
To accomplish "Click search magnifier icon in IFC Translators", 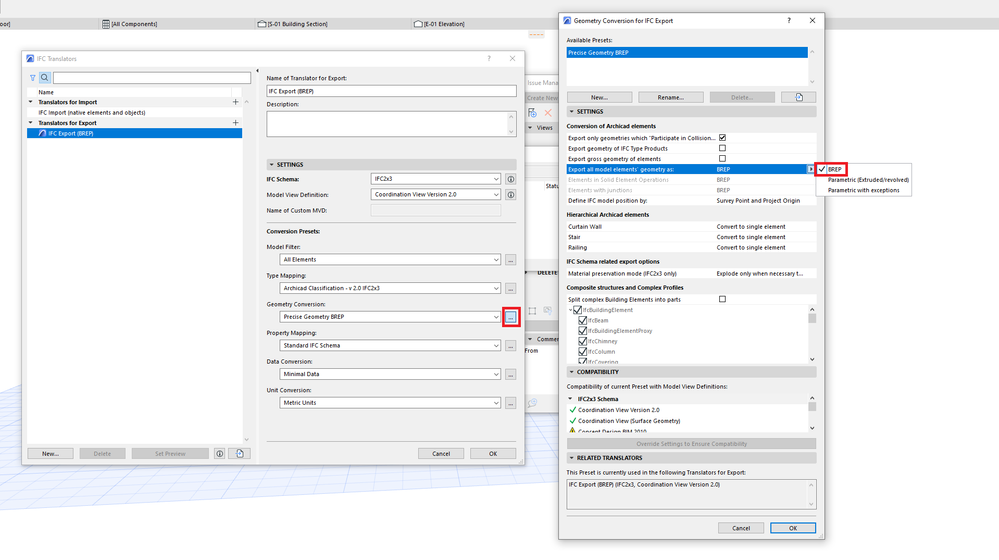I will click(x=45, y=78).
